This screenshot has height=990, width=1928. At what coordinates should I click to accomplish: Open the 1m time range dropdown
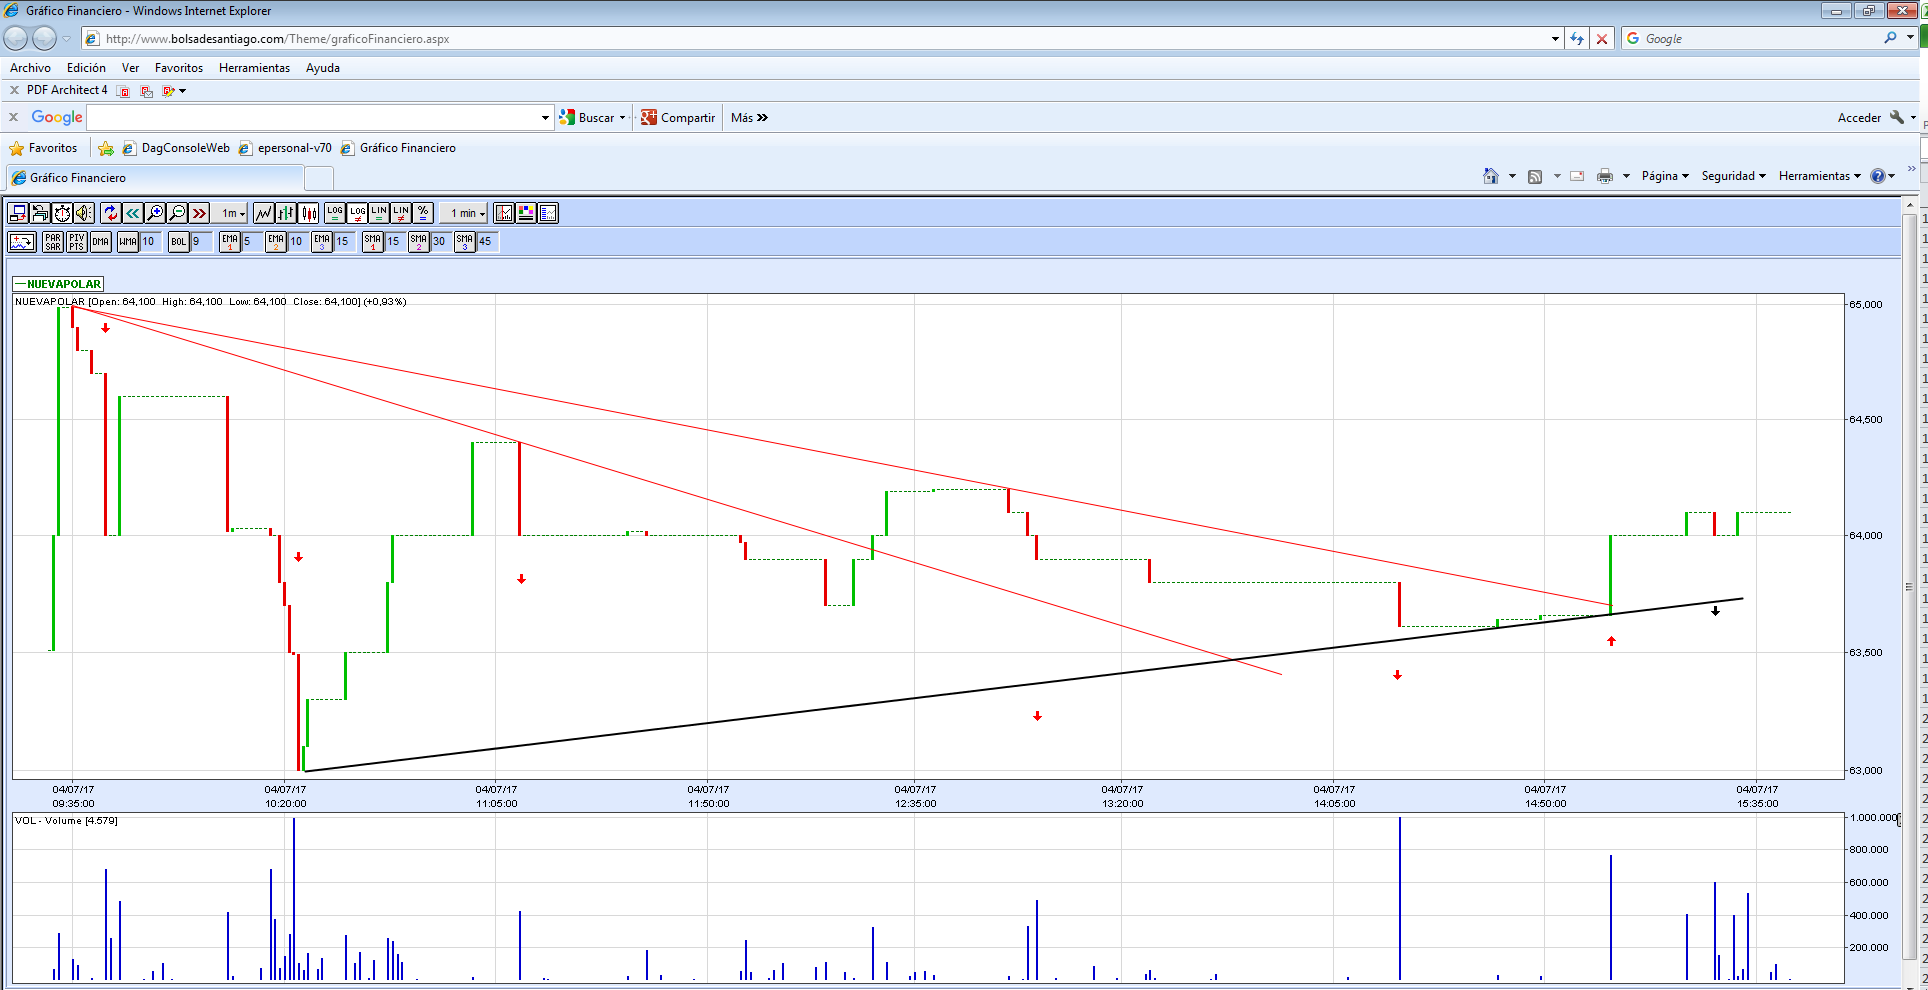pos(233,213)
